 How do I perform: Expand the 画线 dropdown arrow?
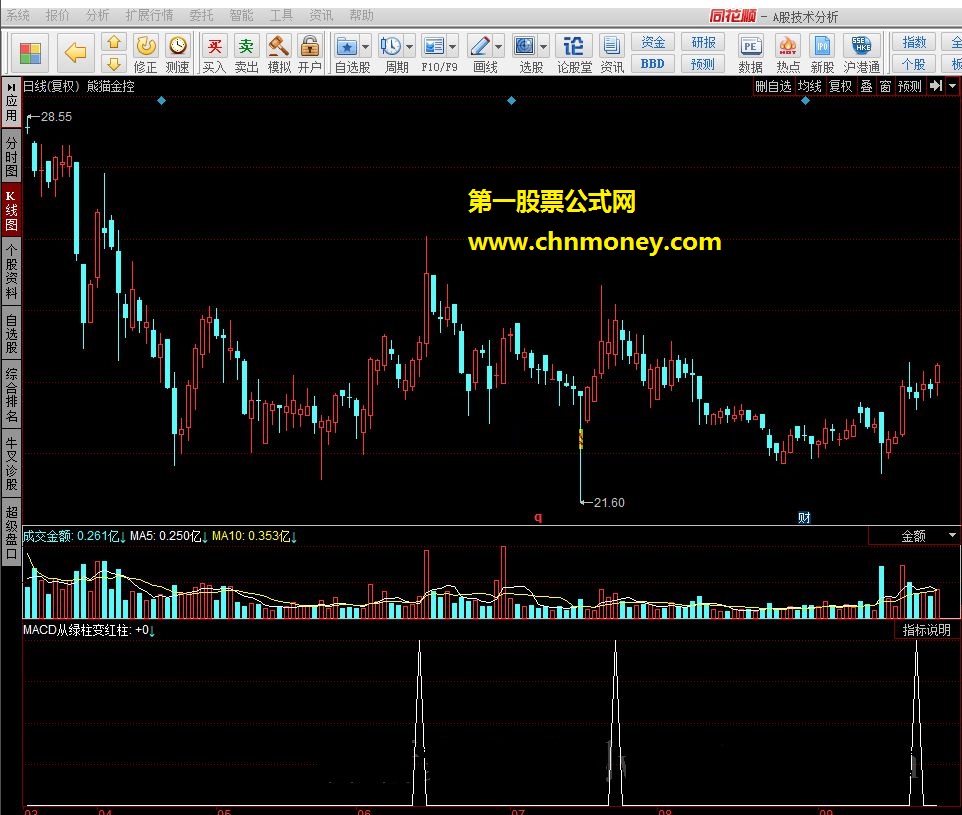pyautogui.click(x=498, y=47)
